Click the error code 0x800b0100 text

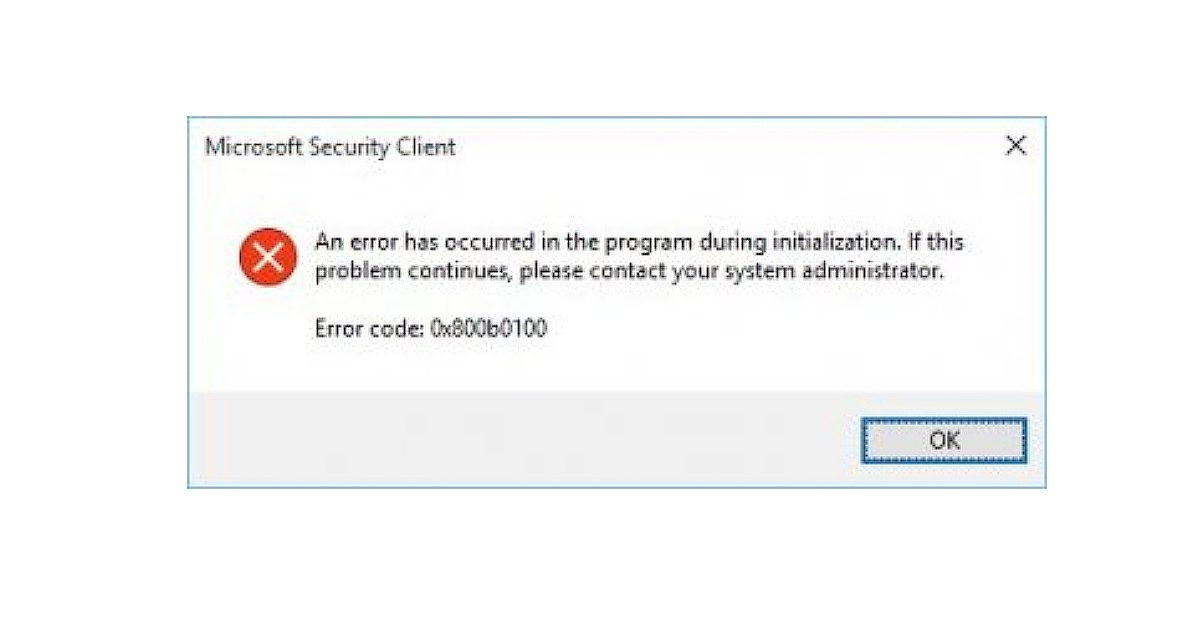point(432,324)
